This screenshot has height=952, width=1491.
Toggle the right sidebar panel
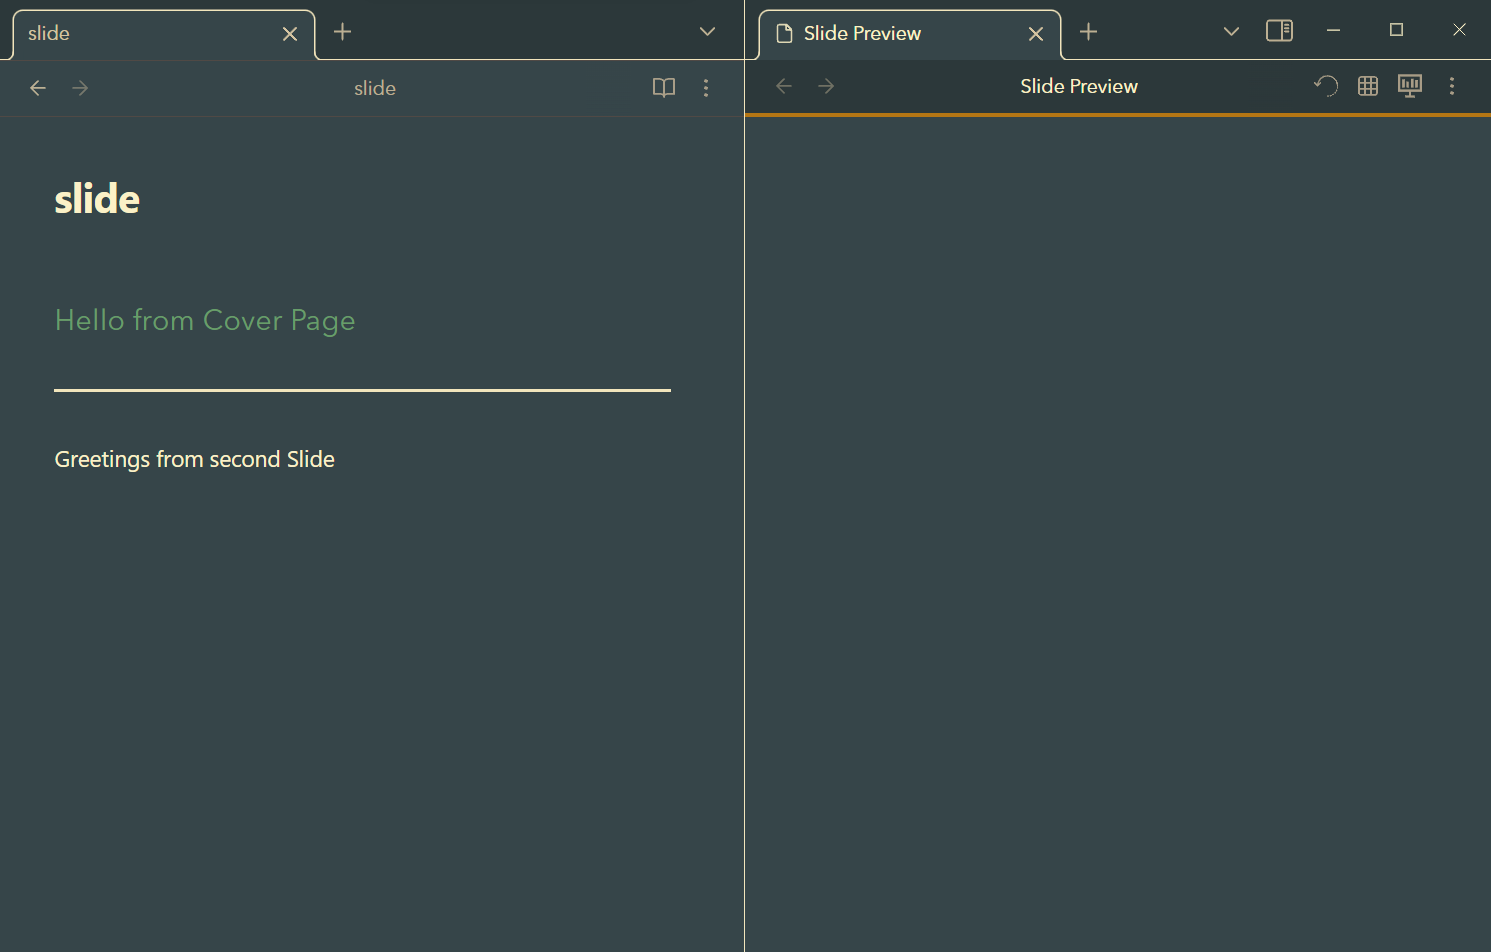point(1279,31)
